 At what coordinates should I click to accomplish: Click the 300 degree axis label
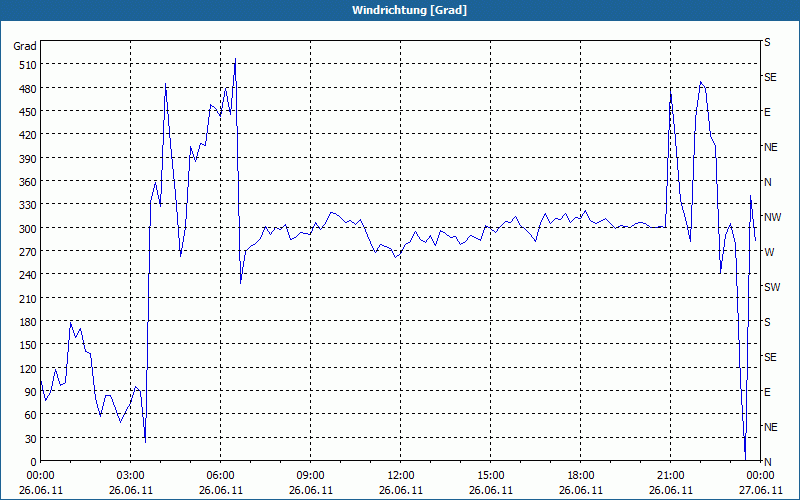click(28, 229)
